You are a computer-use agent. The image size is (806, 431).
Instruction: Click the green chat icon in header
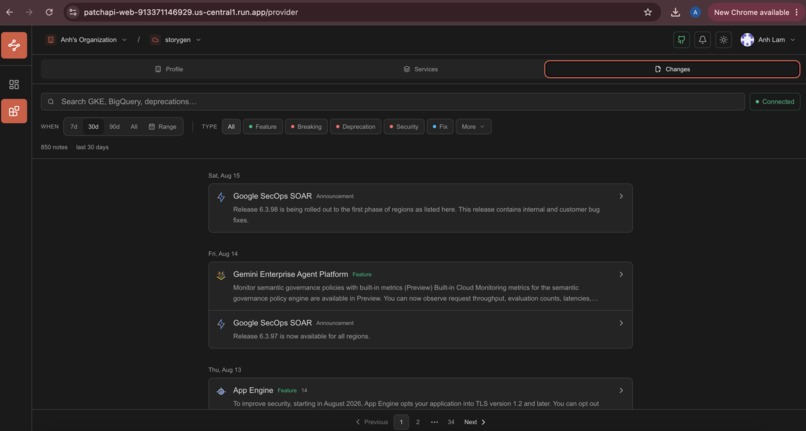681,40
